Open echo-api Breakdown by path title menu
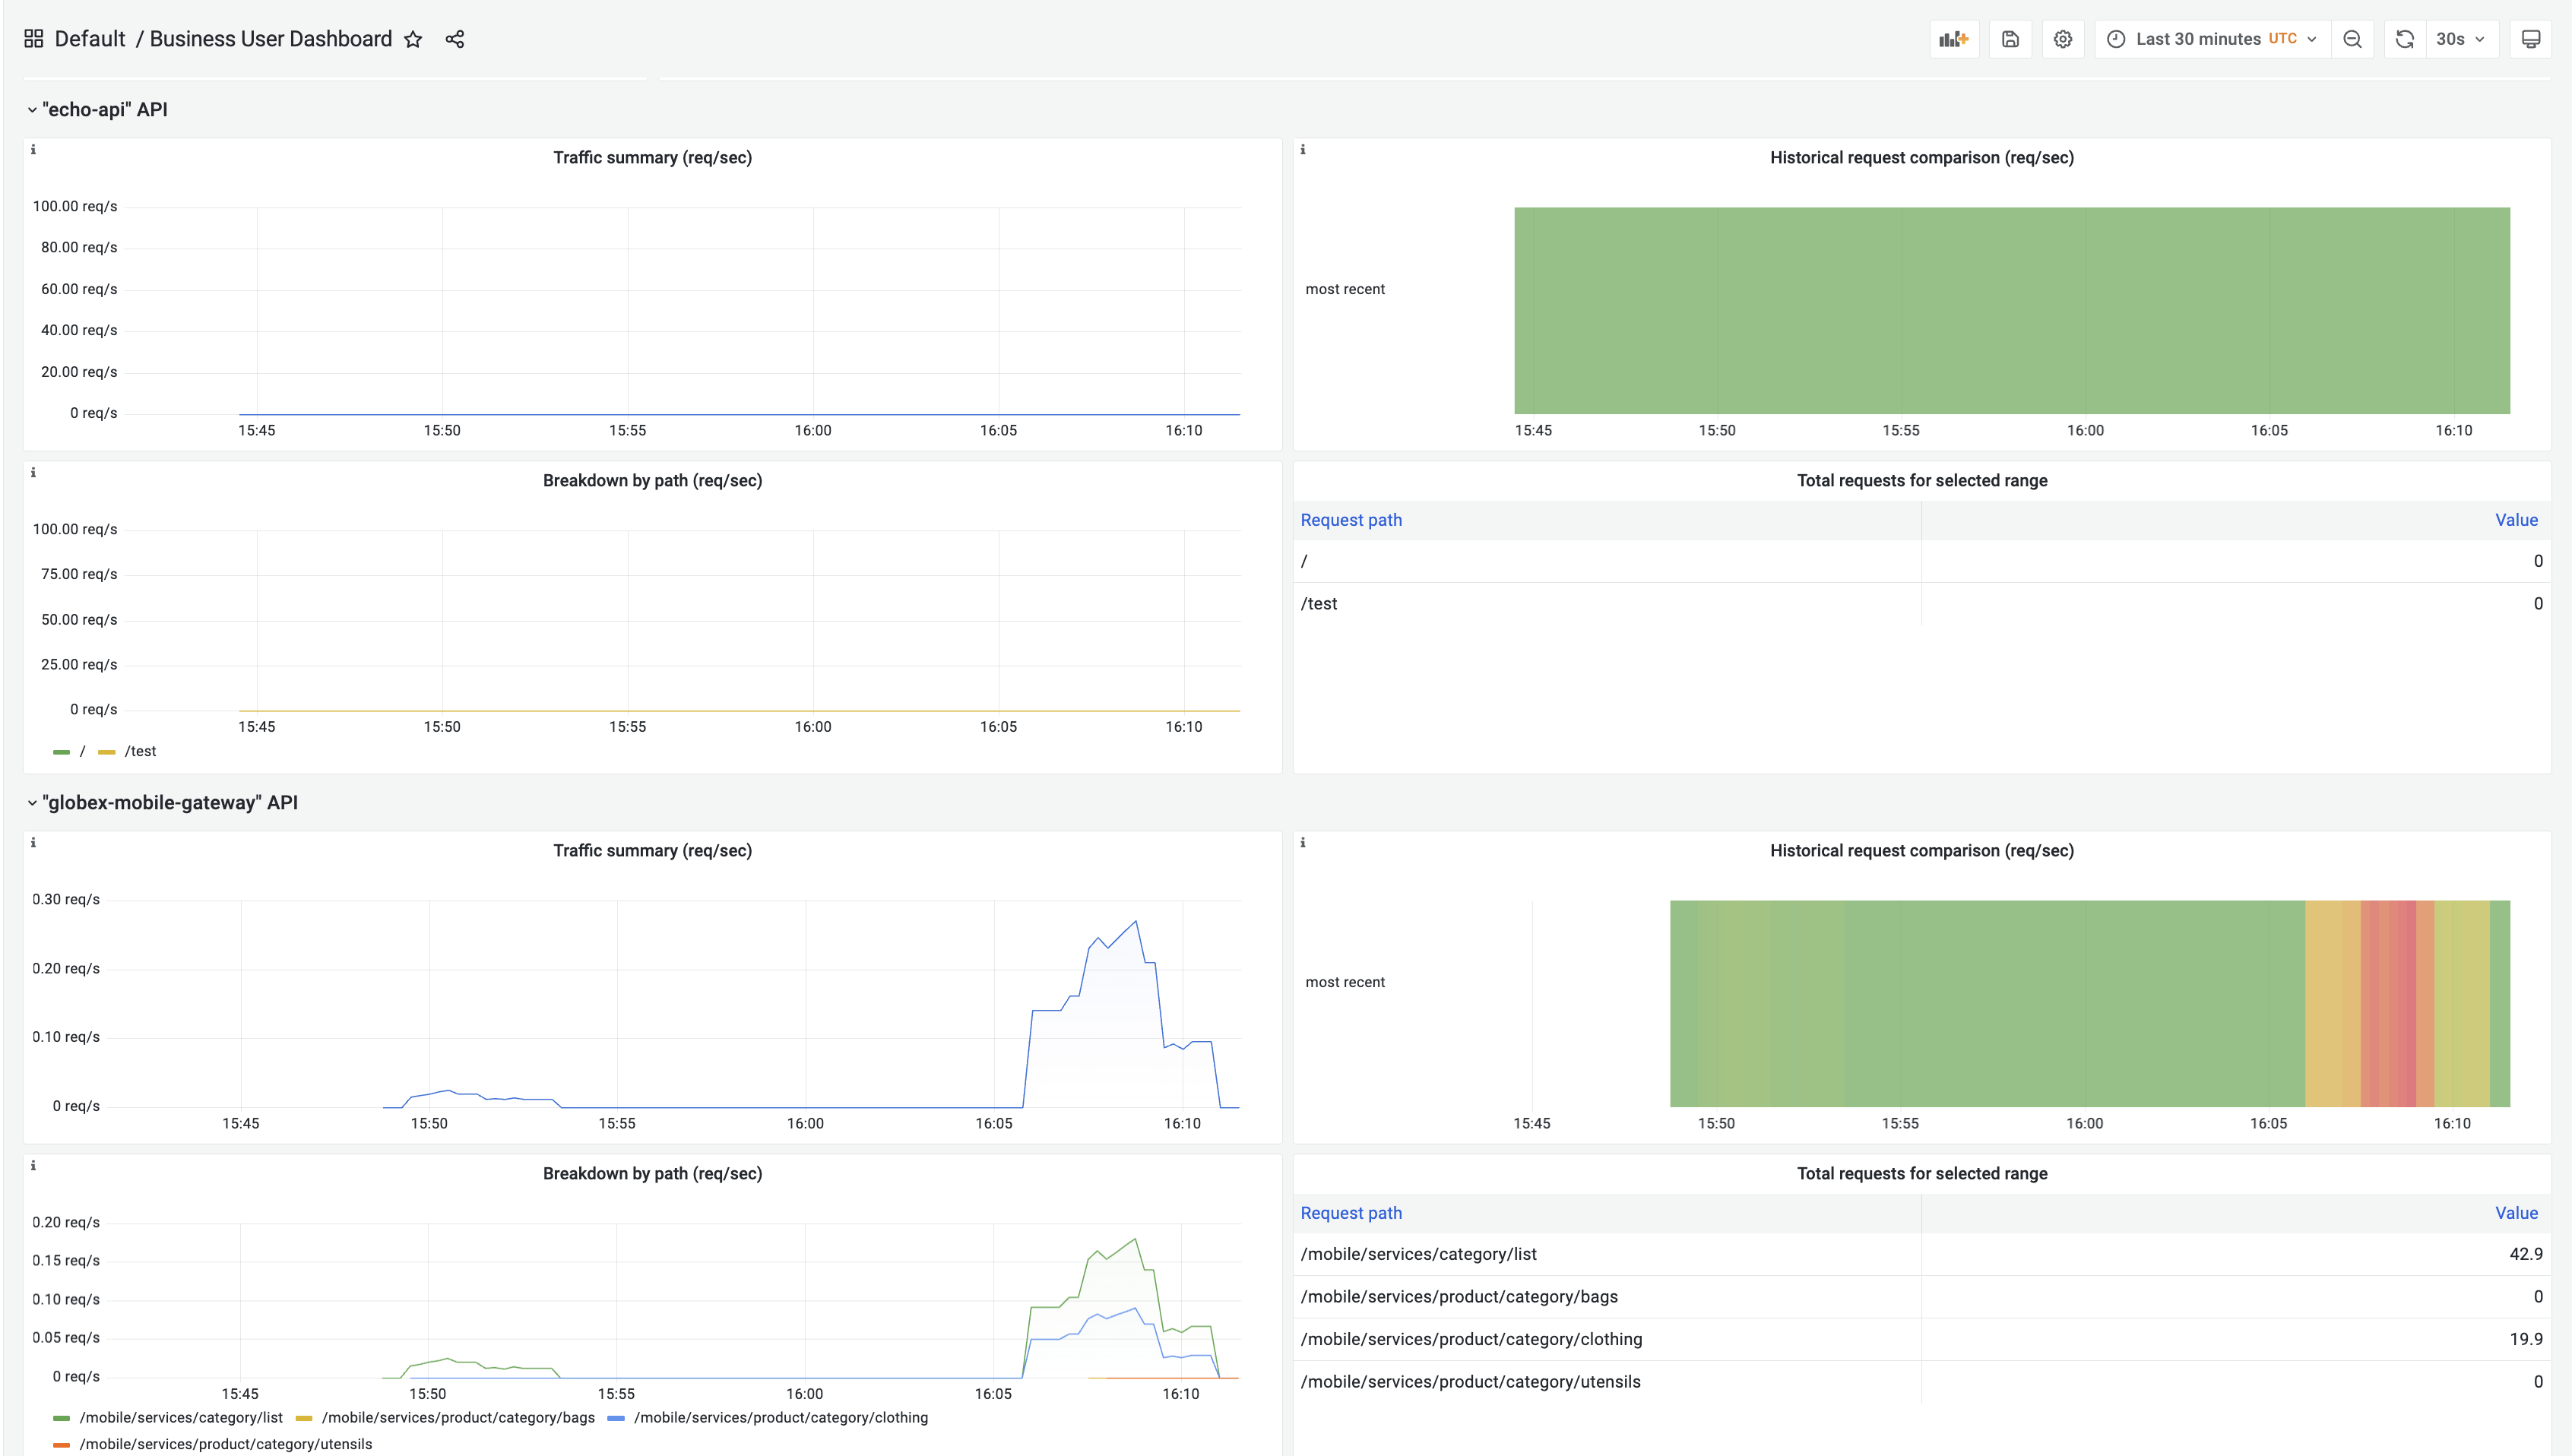 [x=652, y=481]
